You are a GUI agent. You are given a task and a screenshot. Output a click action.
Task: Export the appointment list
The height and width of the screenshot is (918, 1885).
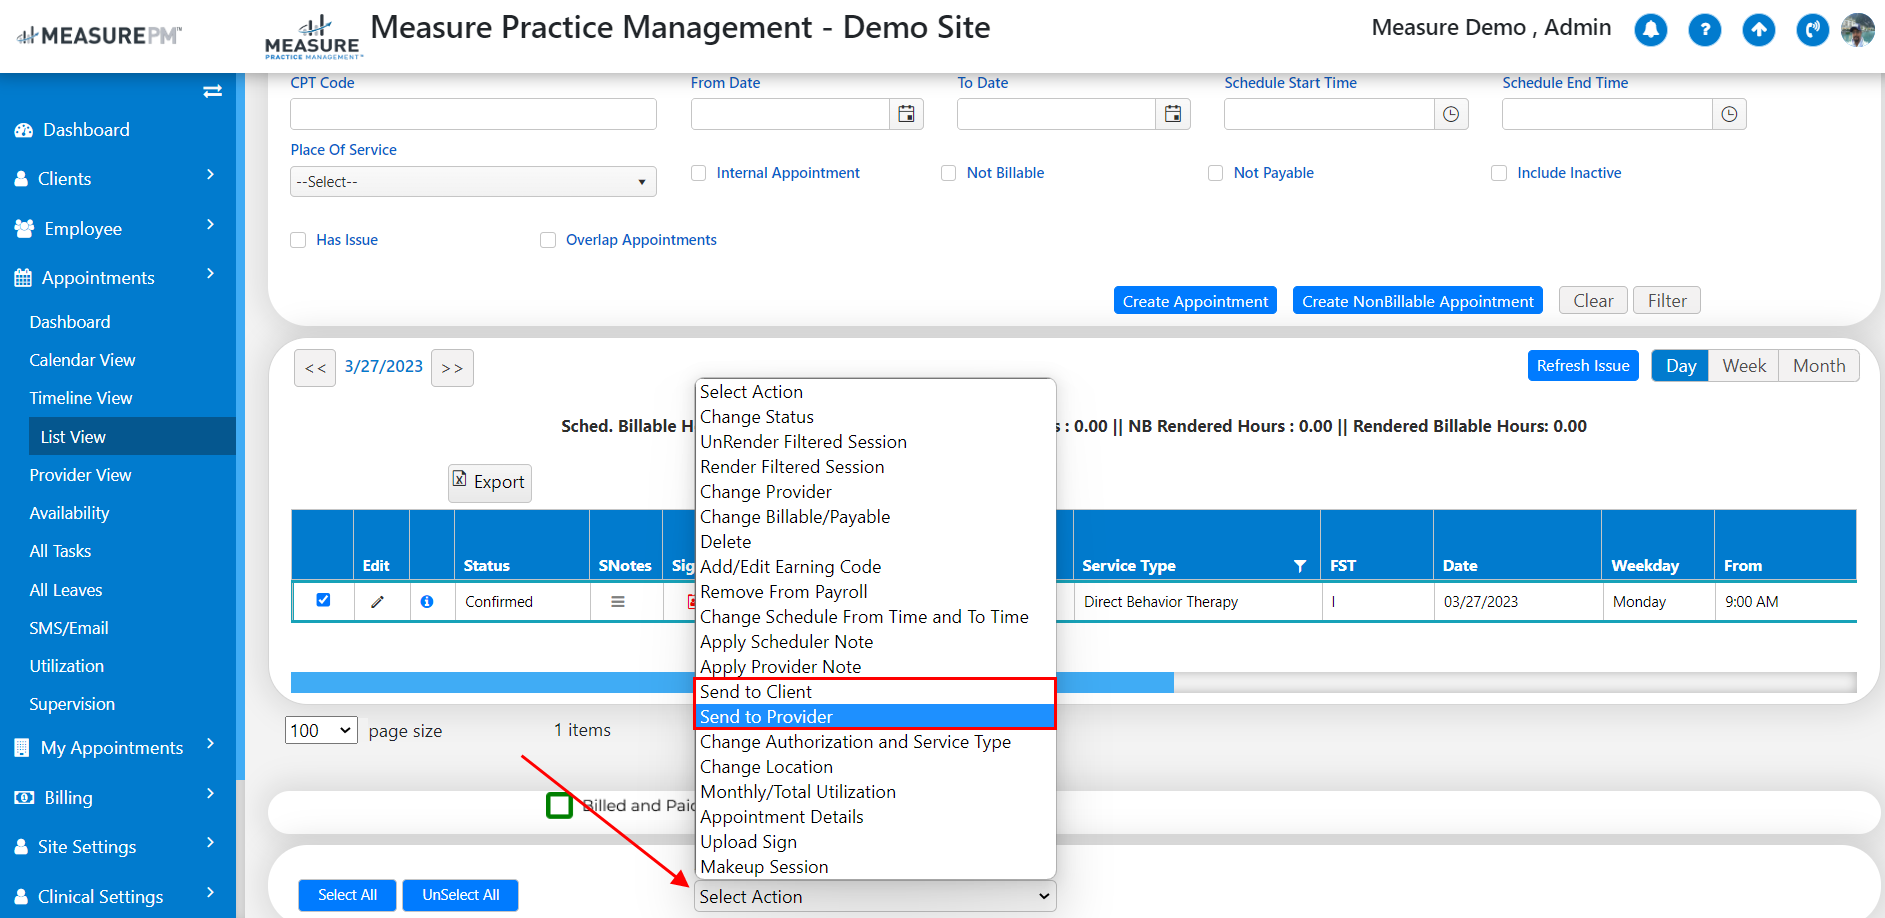(490, 483)
